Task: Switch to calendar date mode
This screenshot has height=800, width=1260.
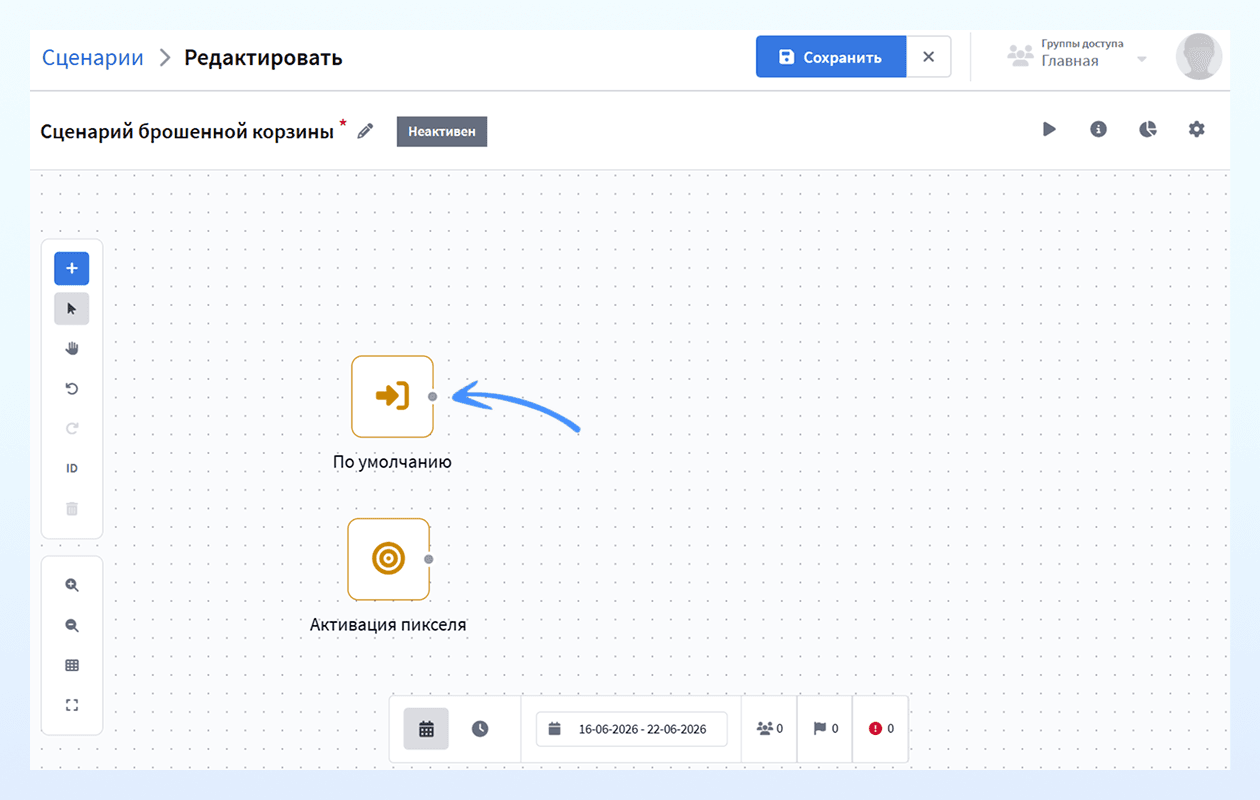Action: [x=426, y=728]
